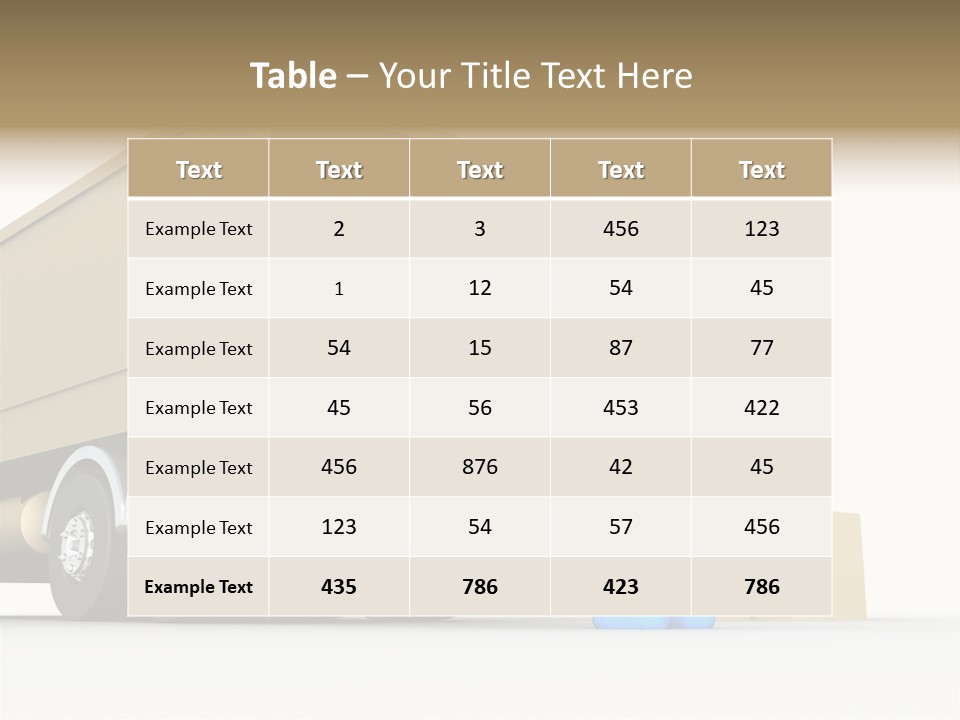The width and height of the screenshot is (960, 720).
Task: Select the first column header 'Text'
Action: [198, 170]
